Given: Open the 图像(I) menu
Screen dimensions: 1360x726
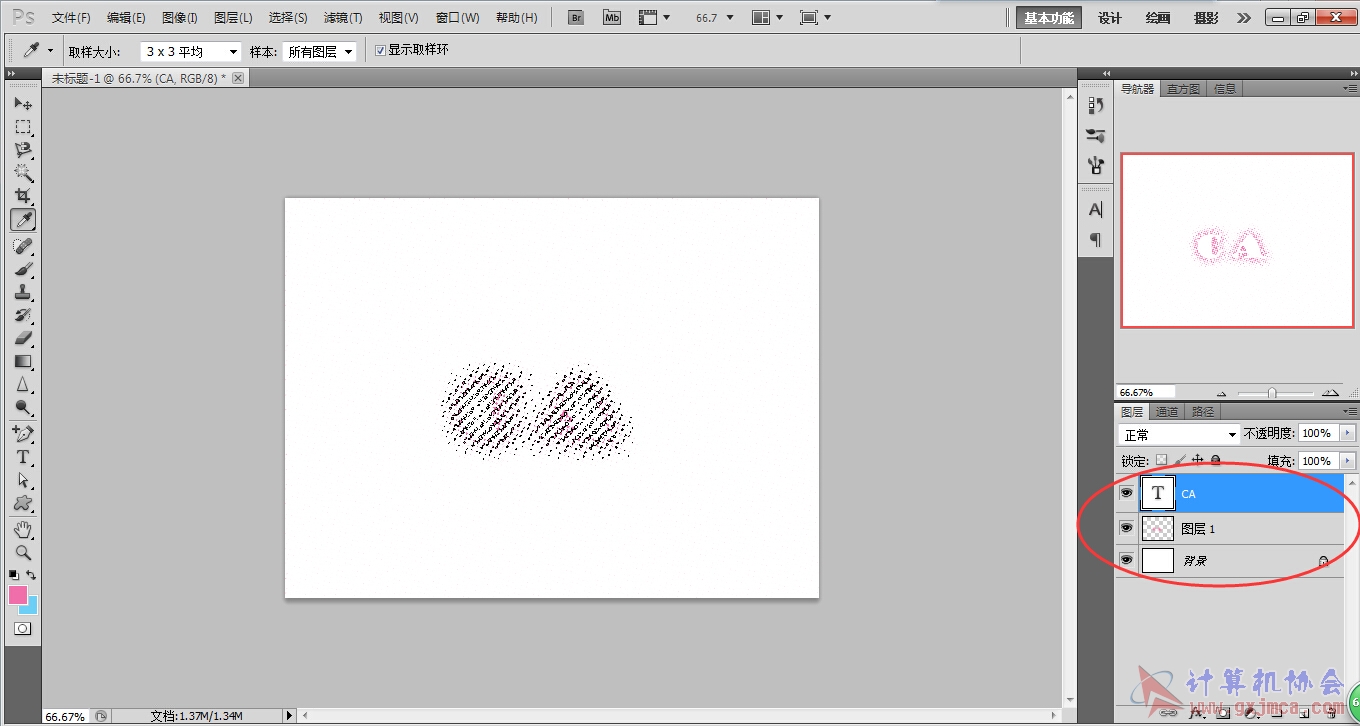Looking at the screenshot, I should click(180, 18).
